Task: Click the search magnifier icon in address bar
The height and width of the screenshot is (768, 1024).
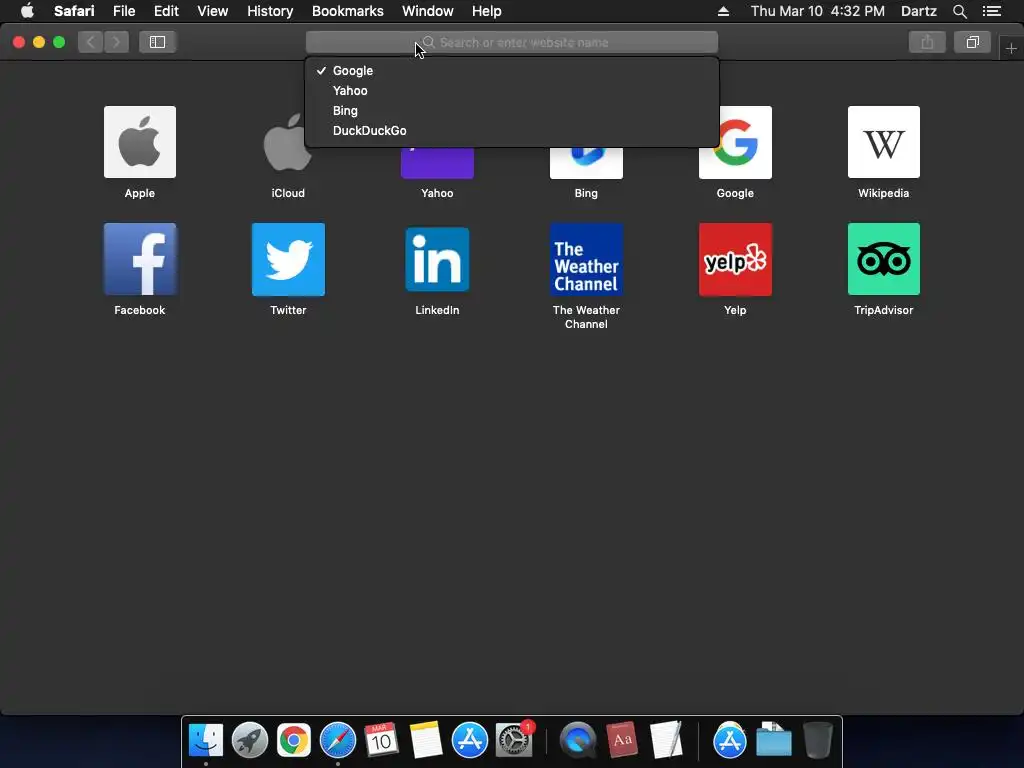Action: (429, 42)
